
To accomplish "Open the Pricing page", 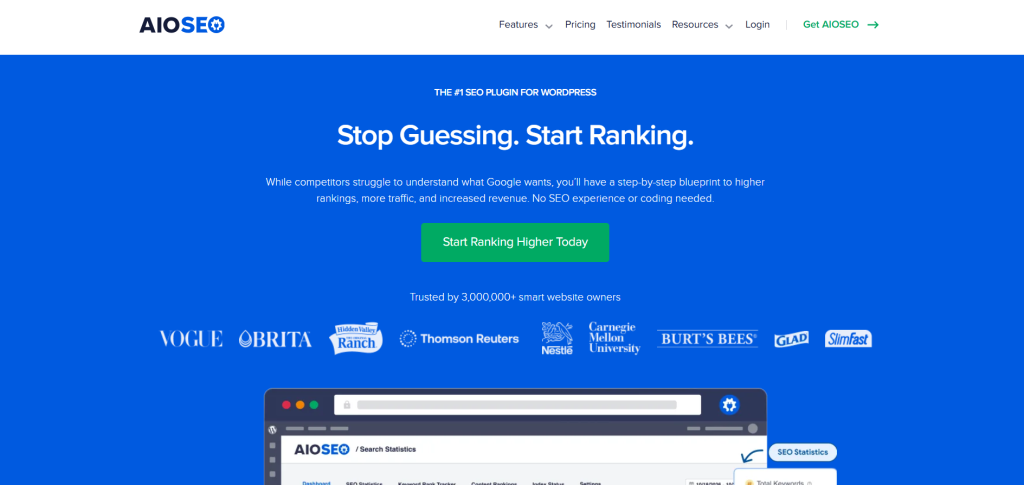I will pyautogui.click(x=580, y=25).
